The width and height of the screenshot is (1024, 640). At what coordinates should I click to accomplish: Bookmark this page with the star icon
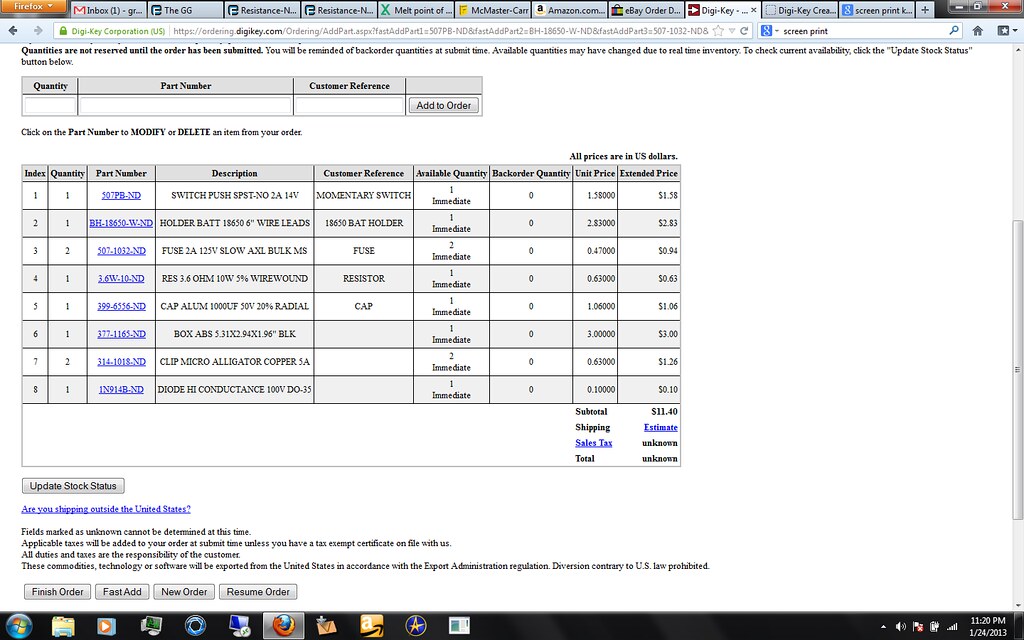[x=718, y=31]
